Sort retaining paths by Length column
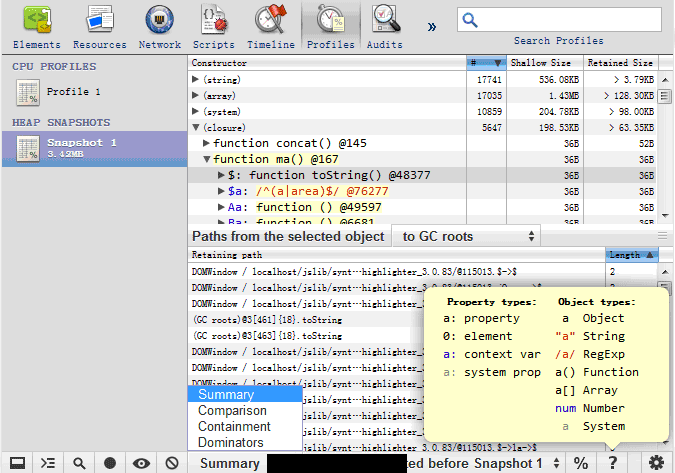Viewport: 675px width, 473px height. (x=631, y=255)
